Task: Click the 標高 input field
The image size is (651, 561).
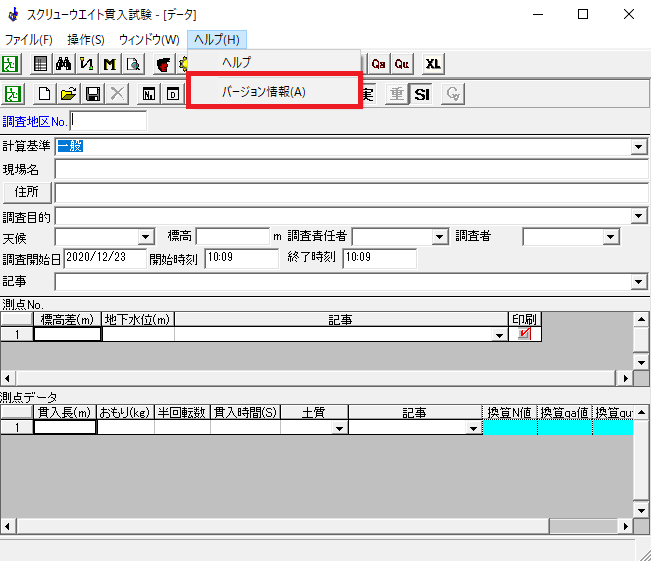Action: (x=233, y=237)
